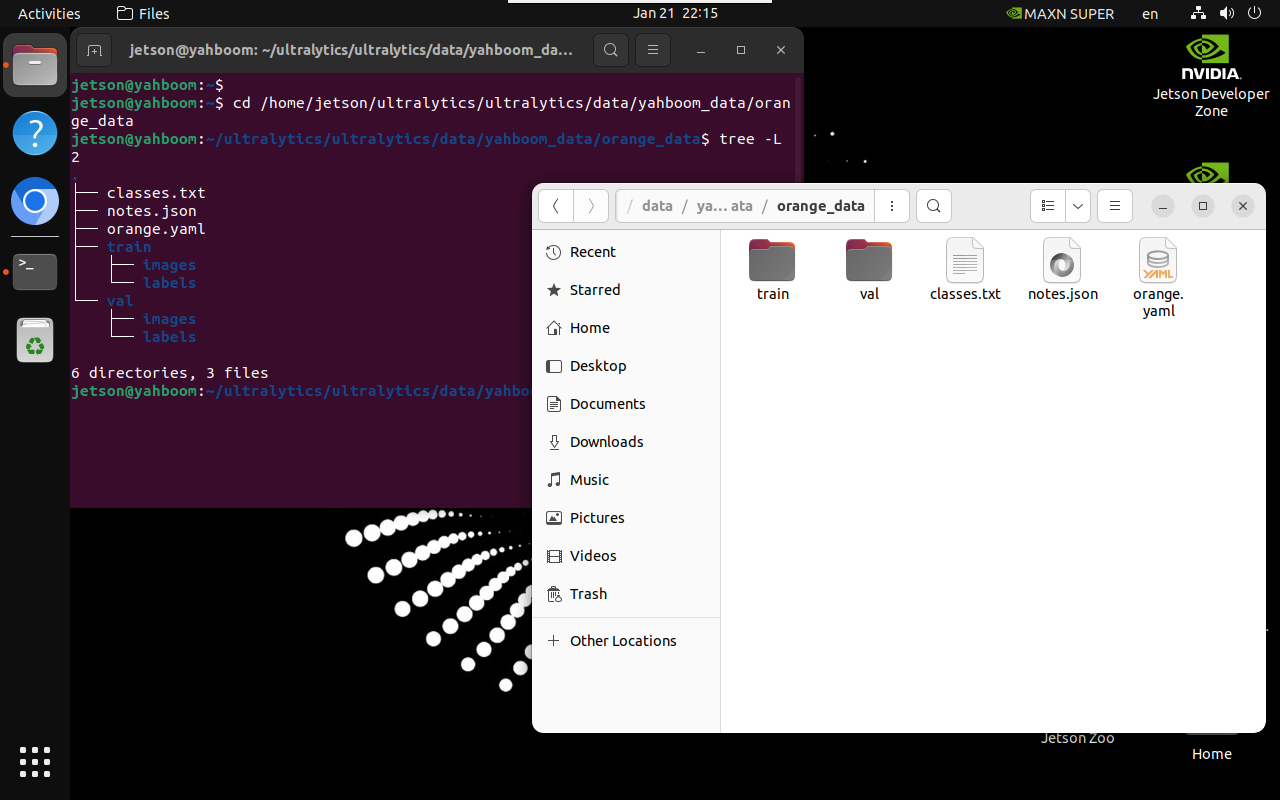Show applications grid in dock
Screen dimensions: 1280x800
point(35,762)
